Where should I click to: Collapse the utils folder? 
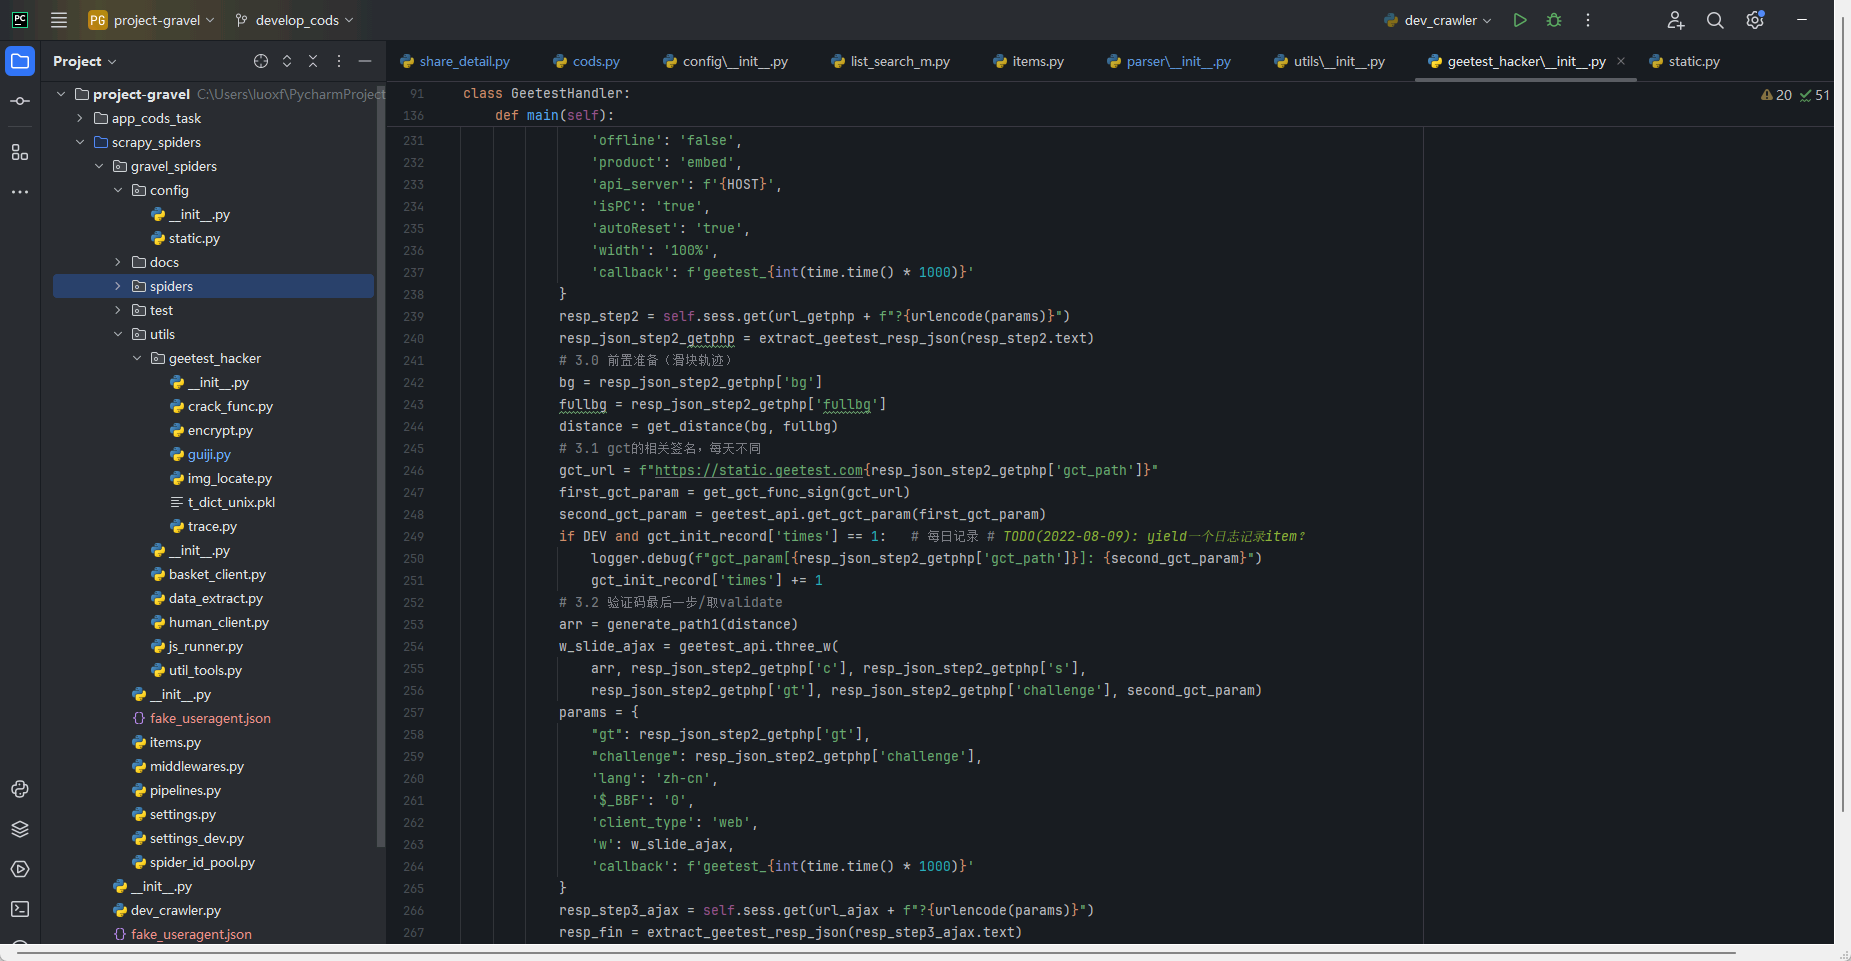(118, 334)
